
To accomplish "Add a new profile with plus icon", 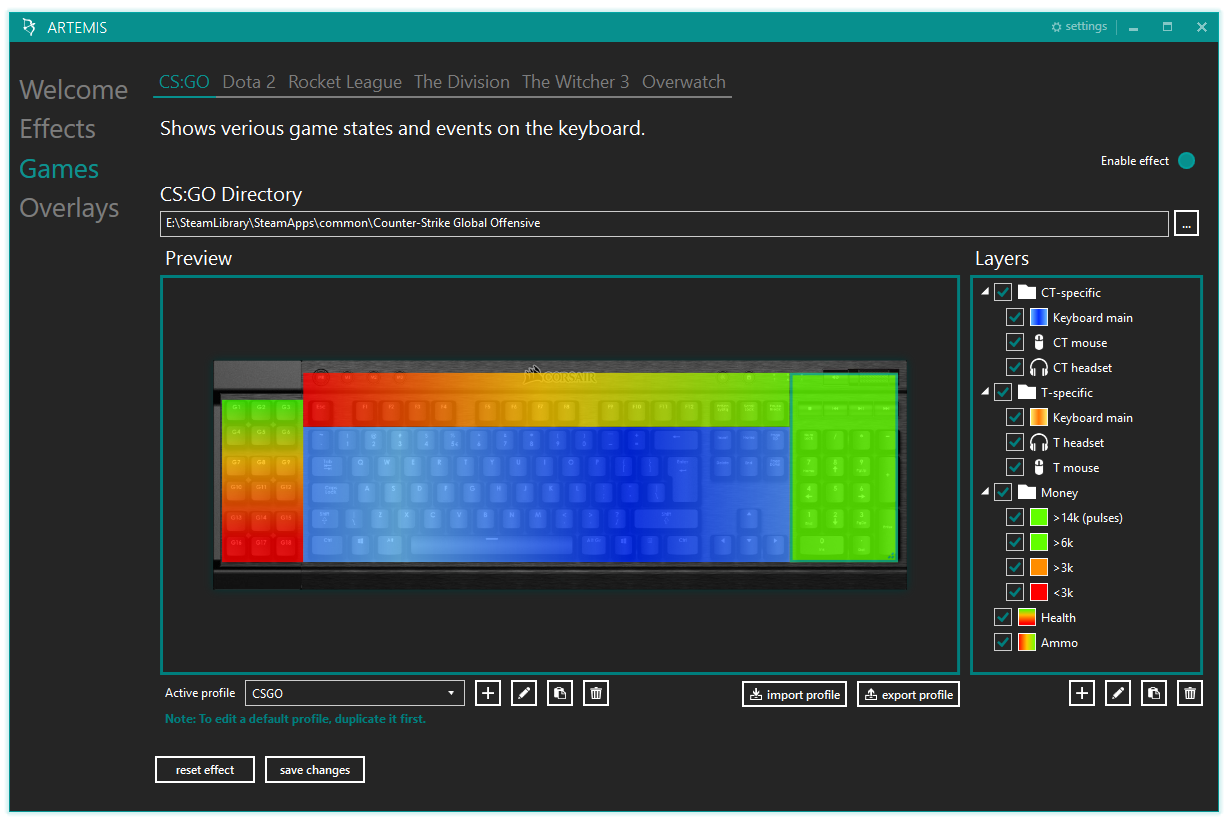I will tap(488, 693).
